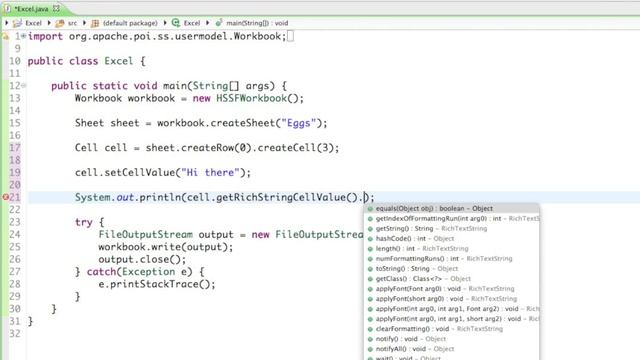640x360 pixels.
Task: Expand the breadcrumb arrow before Excel class
Action: tap(165, 23)
